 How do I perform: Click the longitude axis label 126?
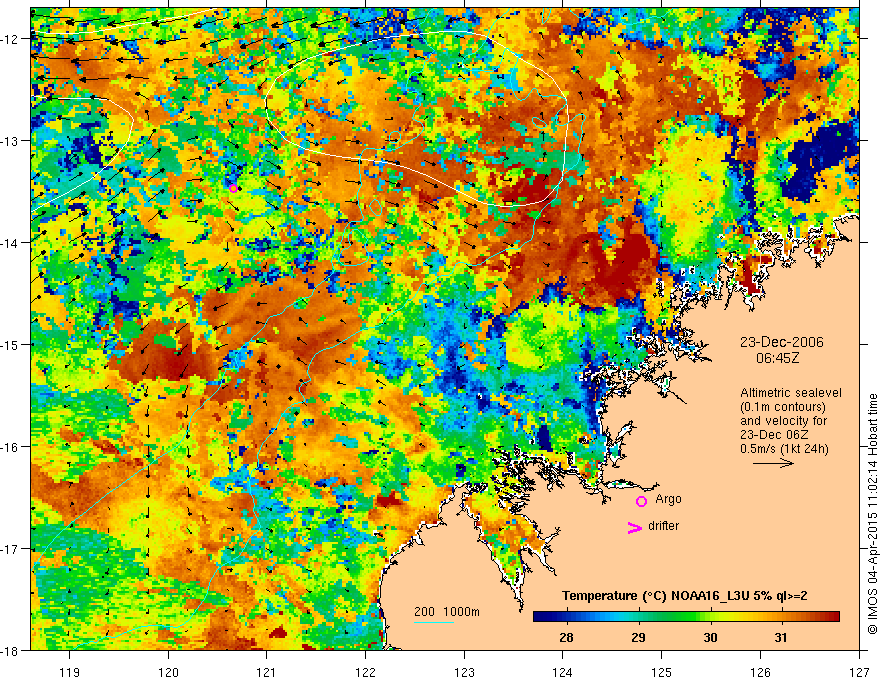760,672
